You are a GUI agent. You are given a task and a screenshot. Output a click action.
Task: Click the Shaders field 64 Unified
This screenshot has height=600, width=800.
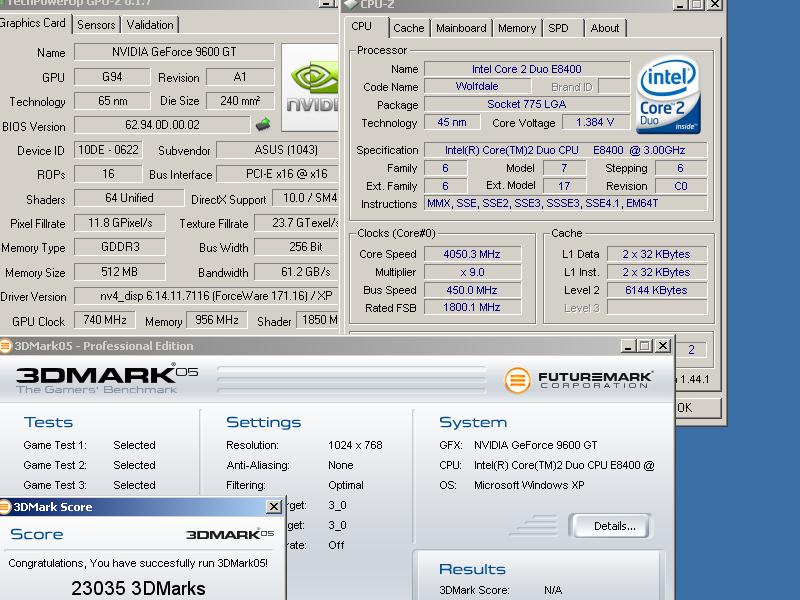[129, 198]
